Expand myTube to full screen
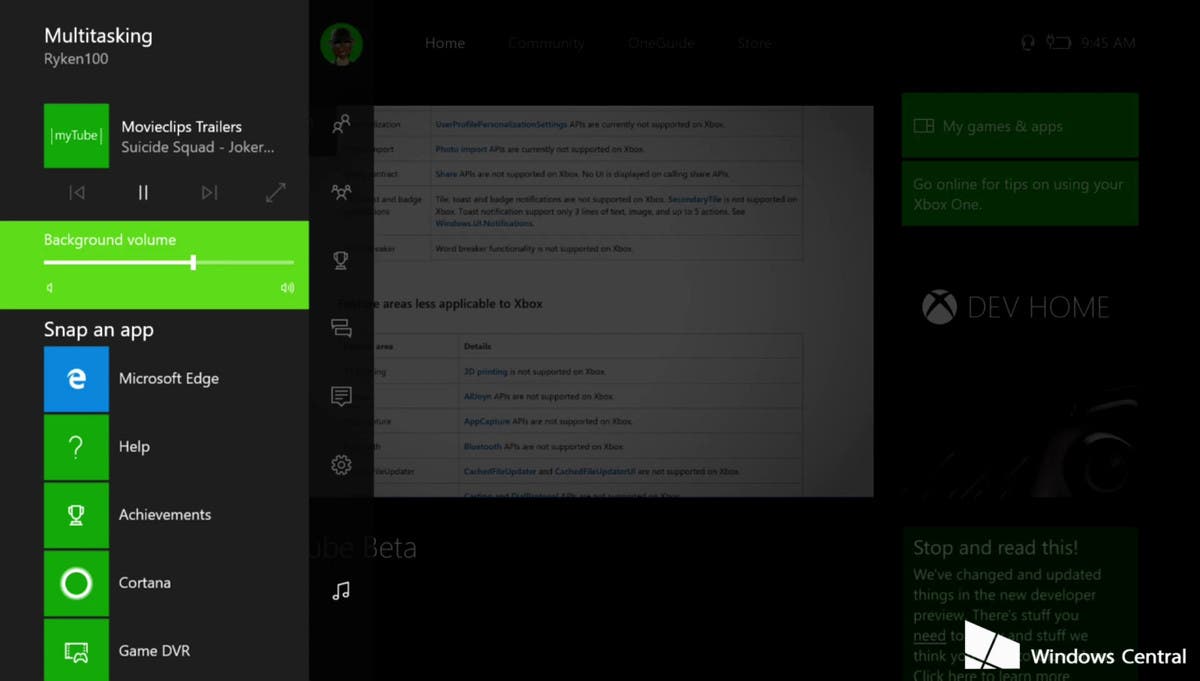 pos(276,192)
